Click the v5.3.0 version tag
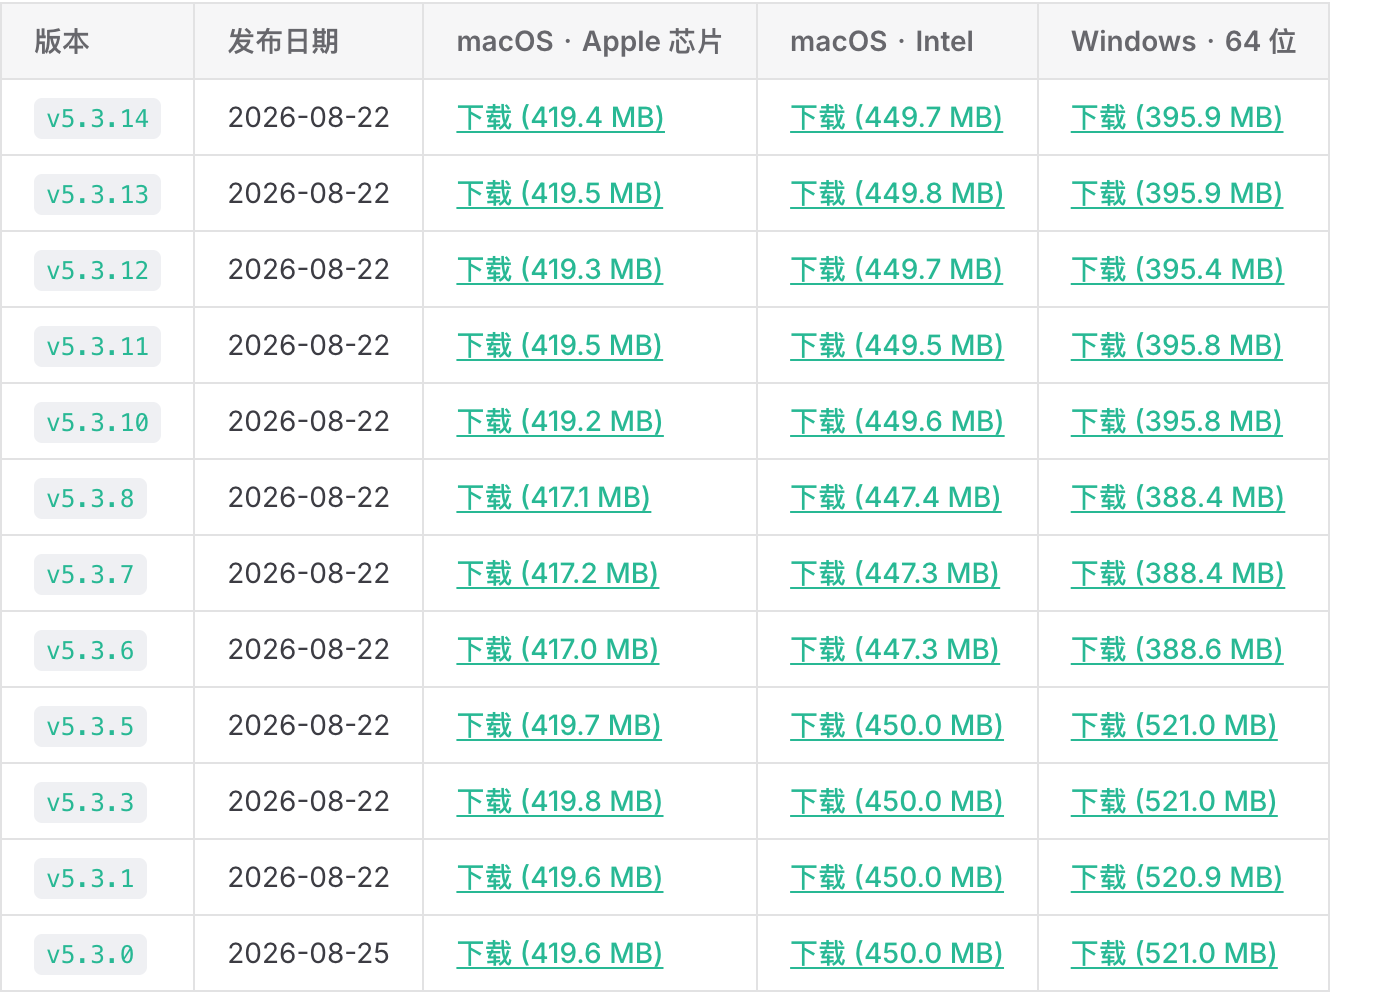 90,955
